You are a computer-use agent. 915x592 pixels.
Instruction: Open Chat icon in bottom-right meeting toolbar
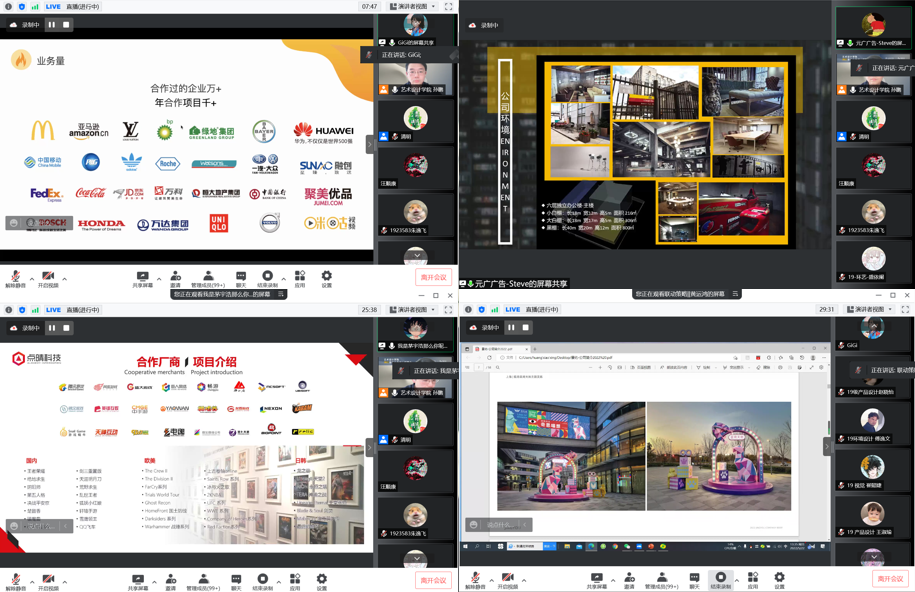[694, 580]
